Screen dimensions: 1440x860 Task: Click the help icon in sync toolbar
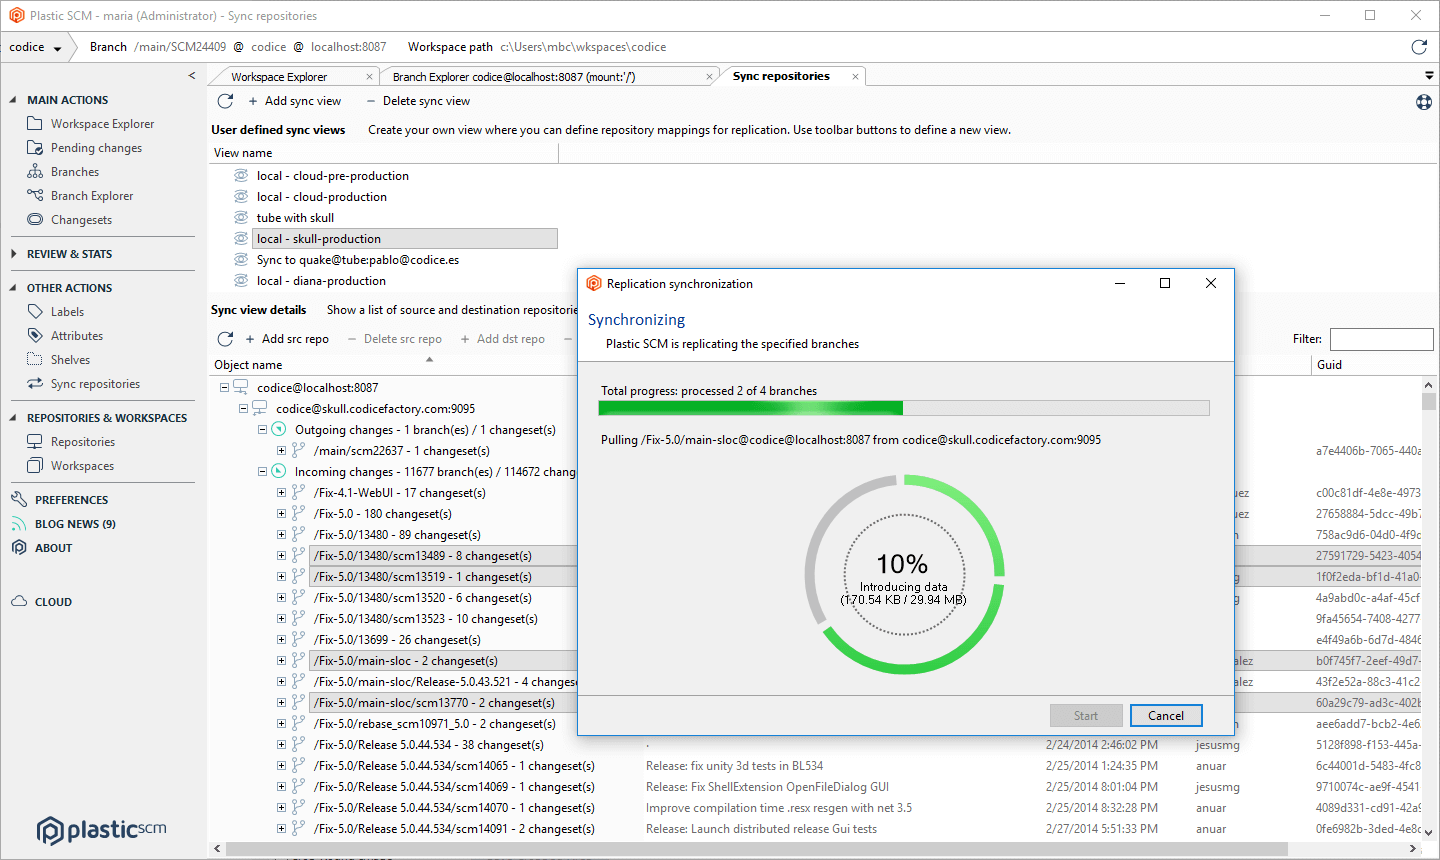click(1424, 102)
